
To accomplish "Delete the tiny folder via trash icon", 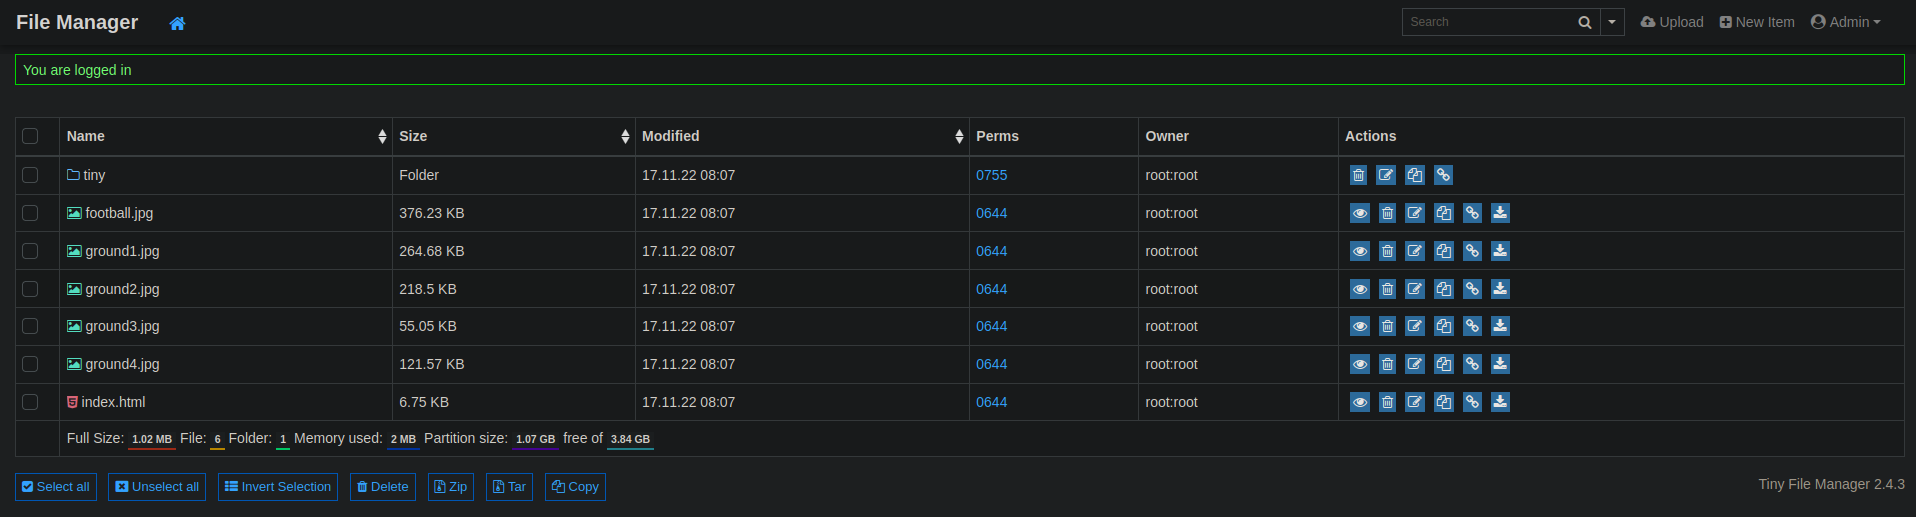I will pos(1358,175).
